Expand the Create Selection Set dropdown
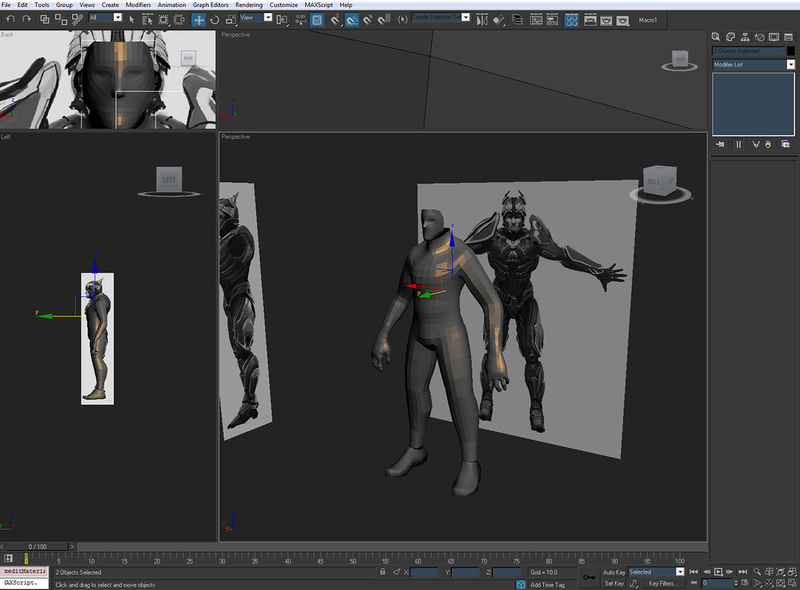The image size is (800, 590). click(466, 17)
